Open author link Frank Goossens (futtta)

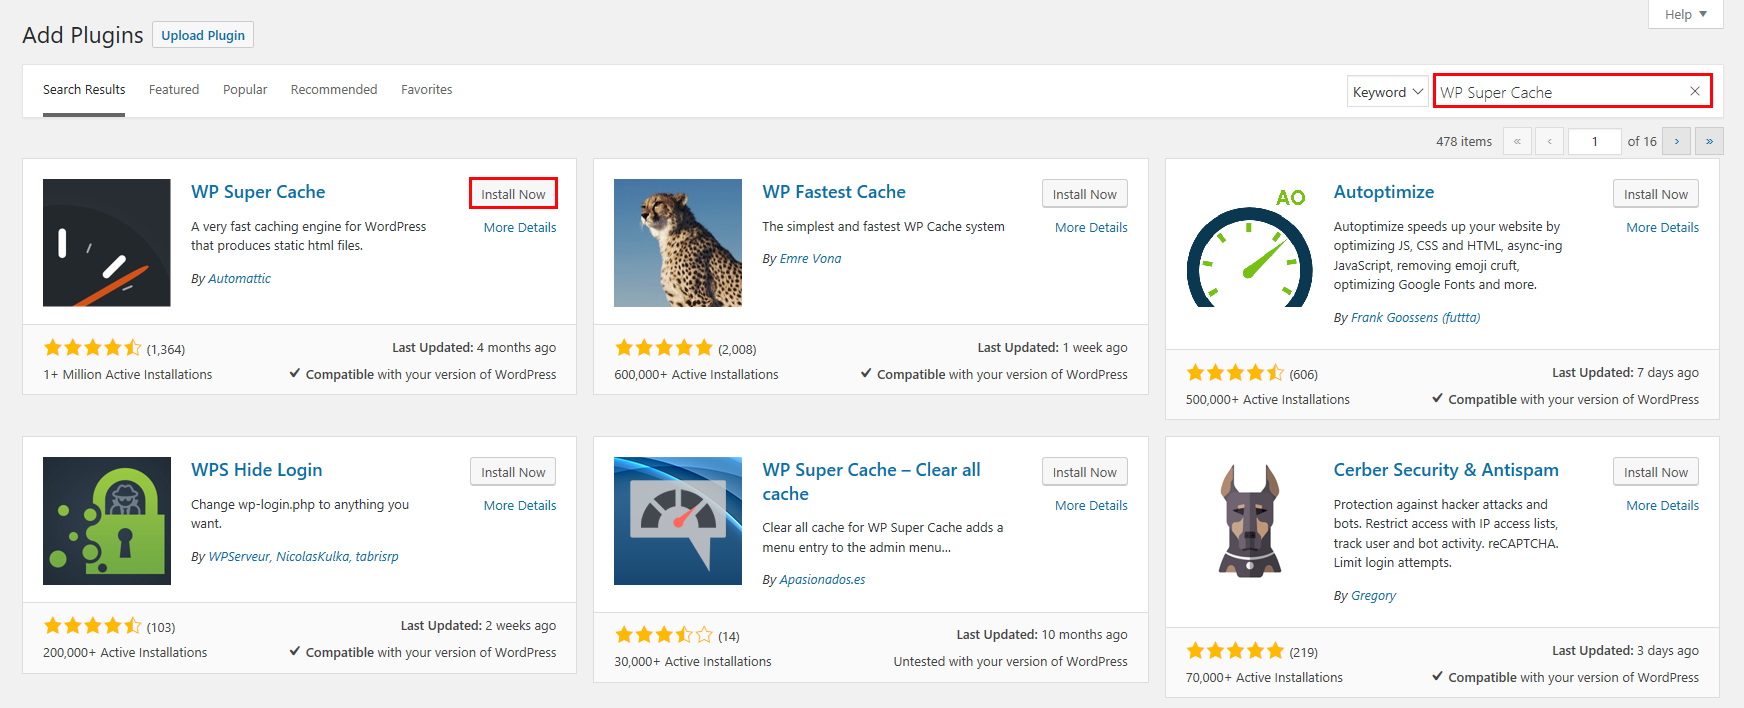tap(1415, 318)
